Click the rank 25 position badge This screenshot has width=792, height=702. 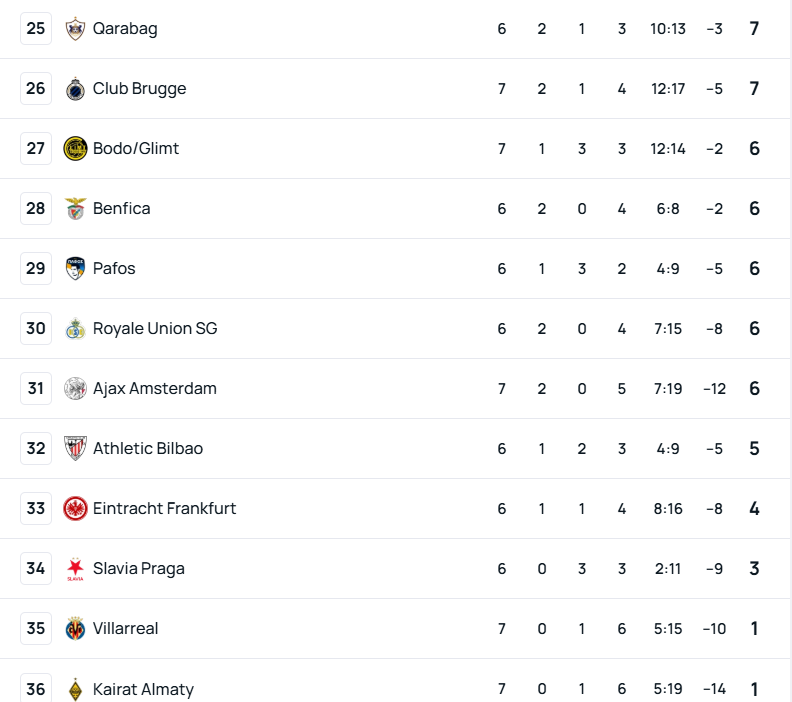(36, 29)
